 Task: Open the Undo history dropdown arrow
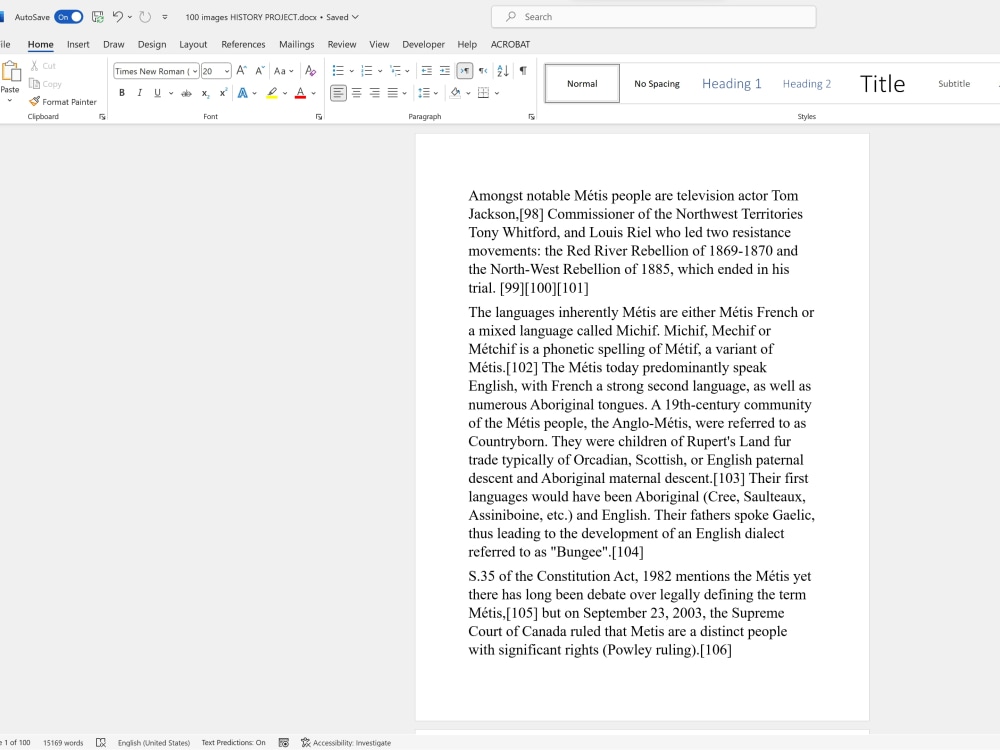tap(129, 17)
